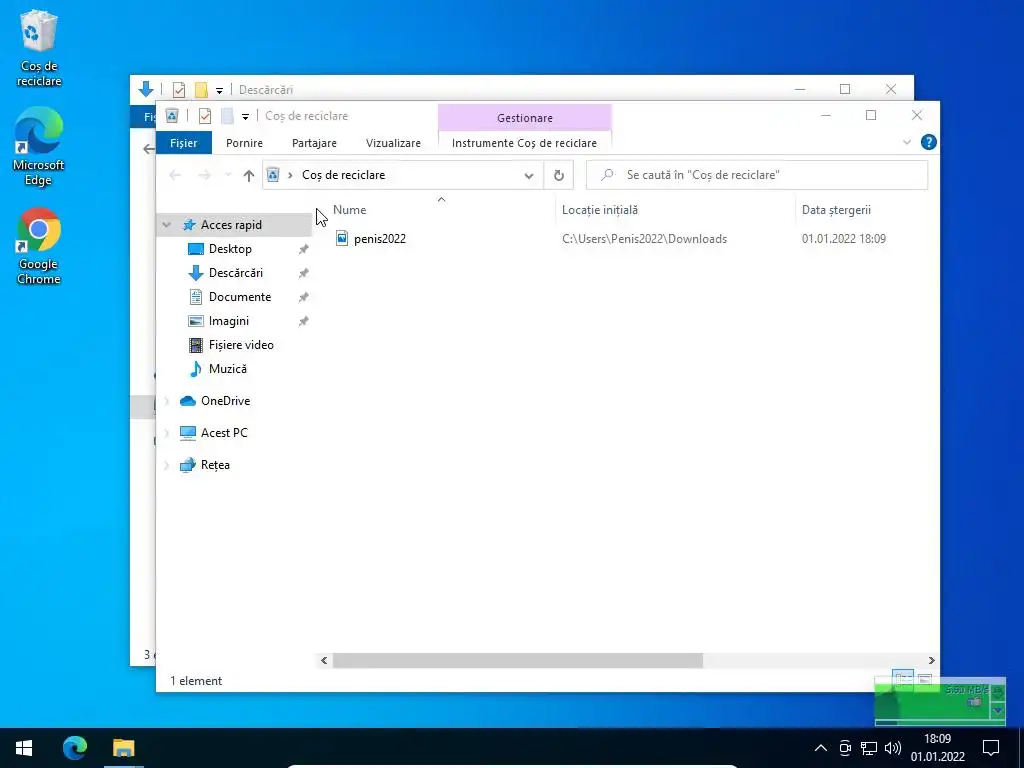This screenshot has width=1024, height=768.
Task: Open quick access toolbar dropdown in Descărcări window
Action: tap(219, 91)
